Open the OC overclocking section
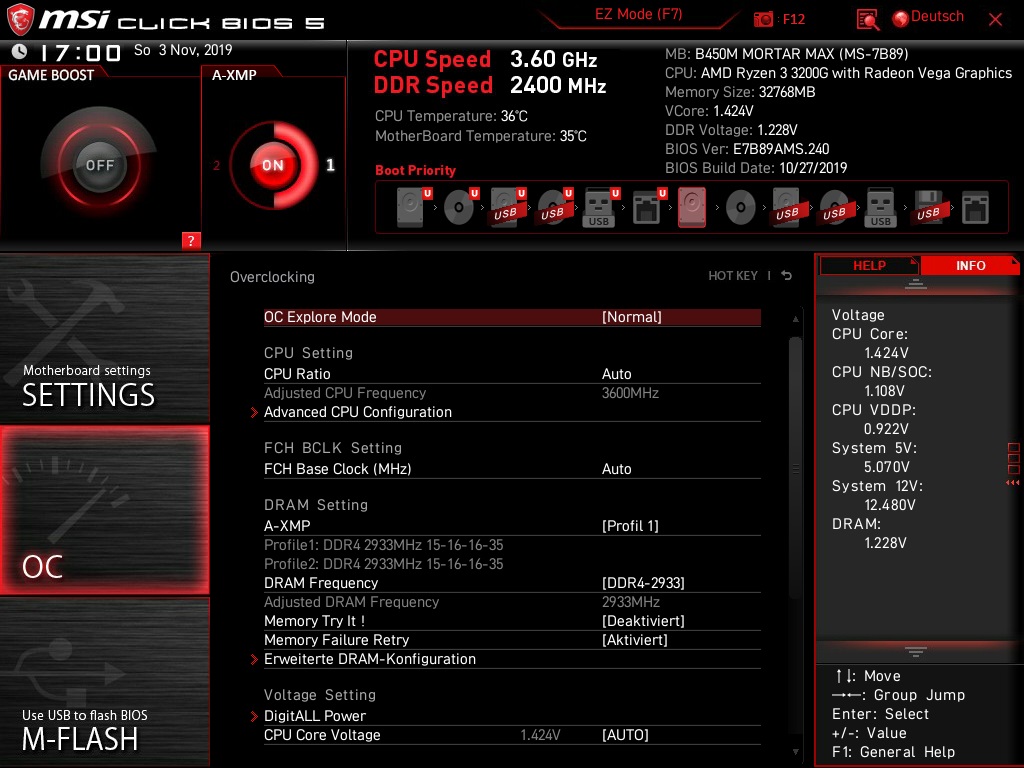The width and height of the screenshot is (1024, 768). [x=104, y=510]
